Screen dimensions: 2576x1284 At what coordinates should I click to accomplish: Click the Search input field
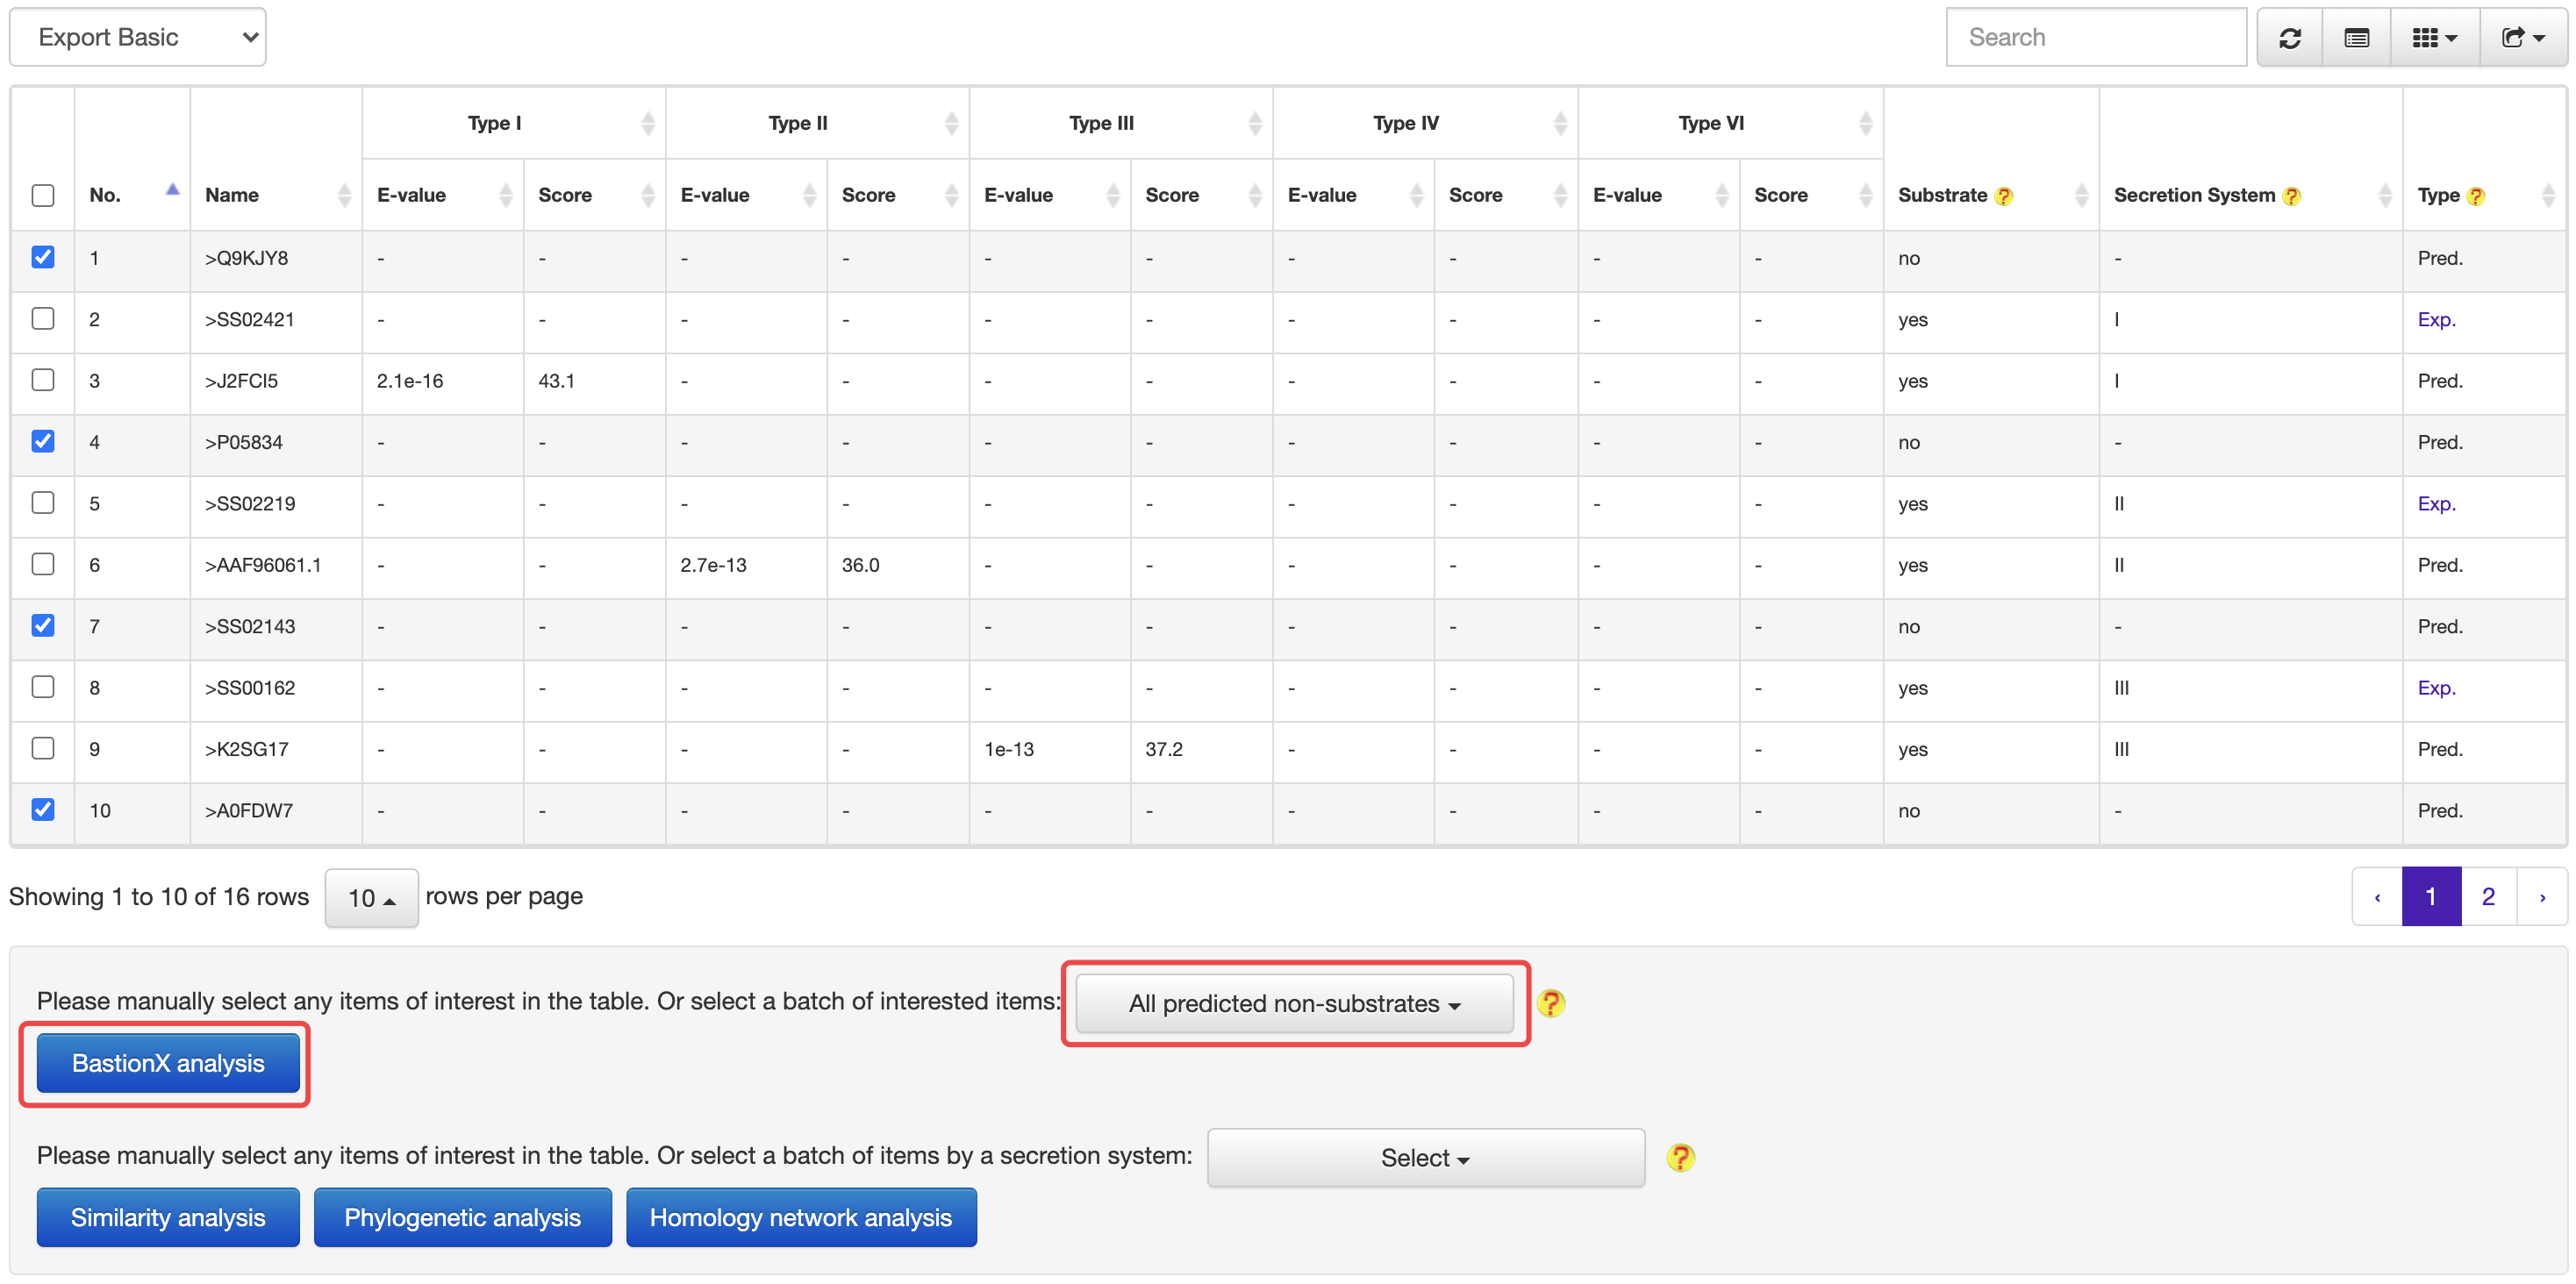click(2095, 38)
